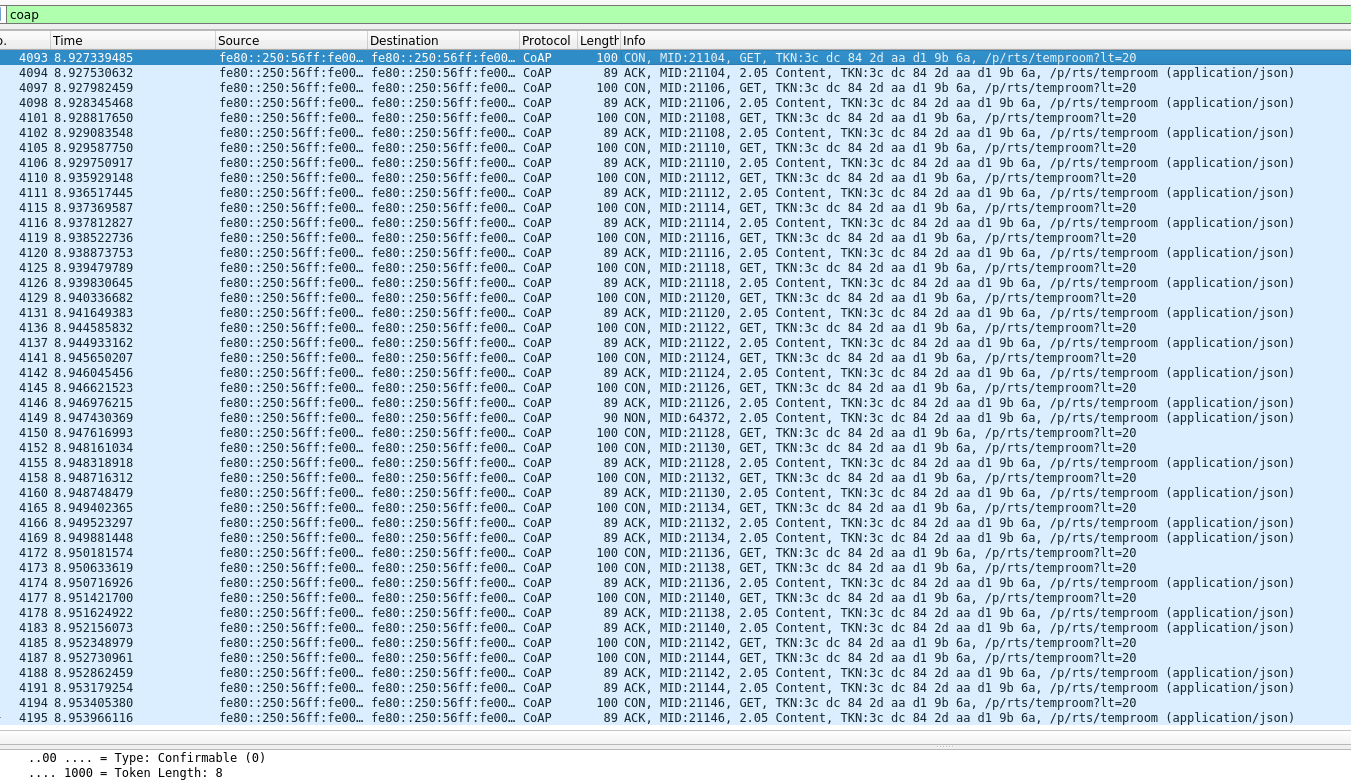Select the NON message packet 4149
The width and height of the screenshot is (1351, 782).
[400, 418]
